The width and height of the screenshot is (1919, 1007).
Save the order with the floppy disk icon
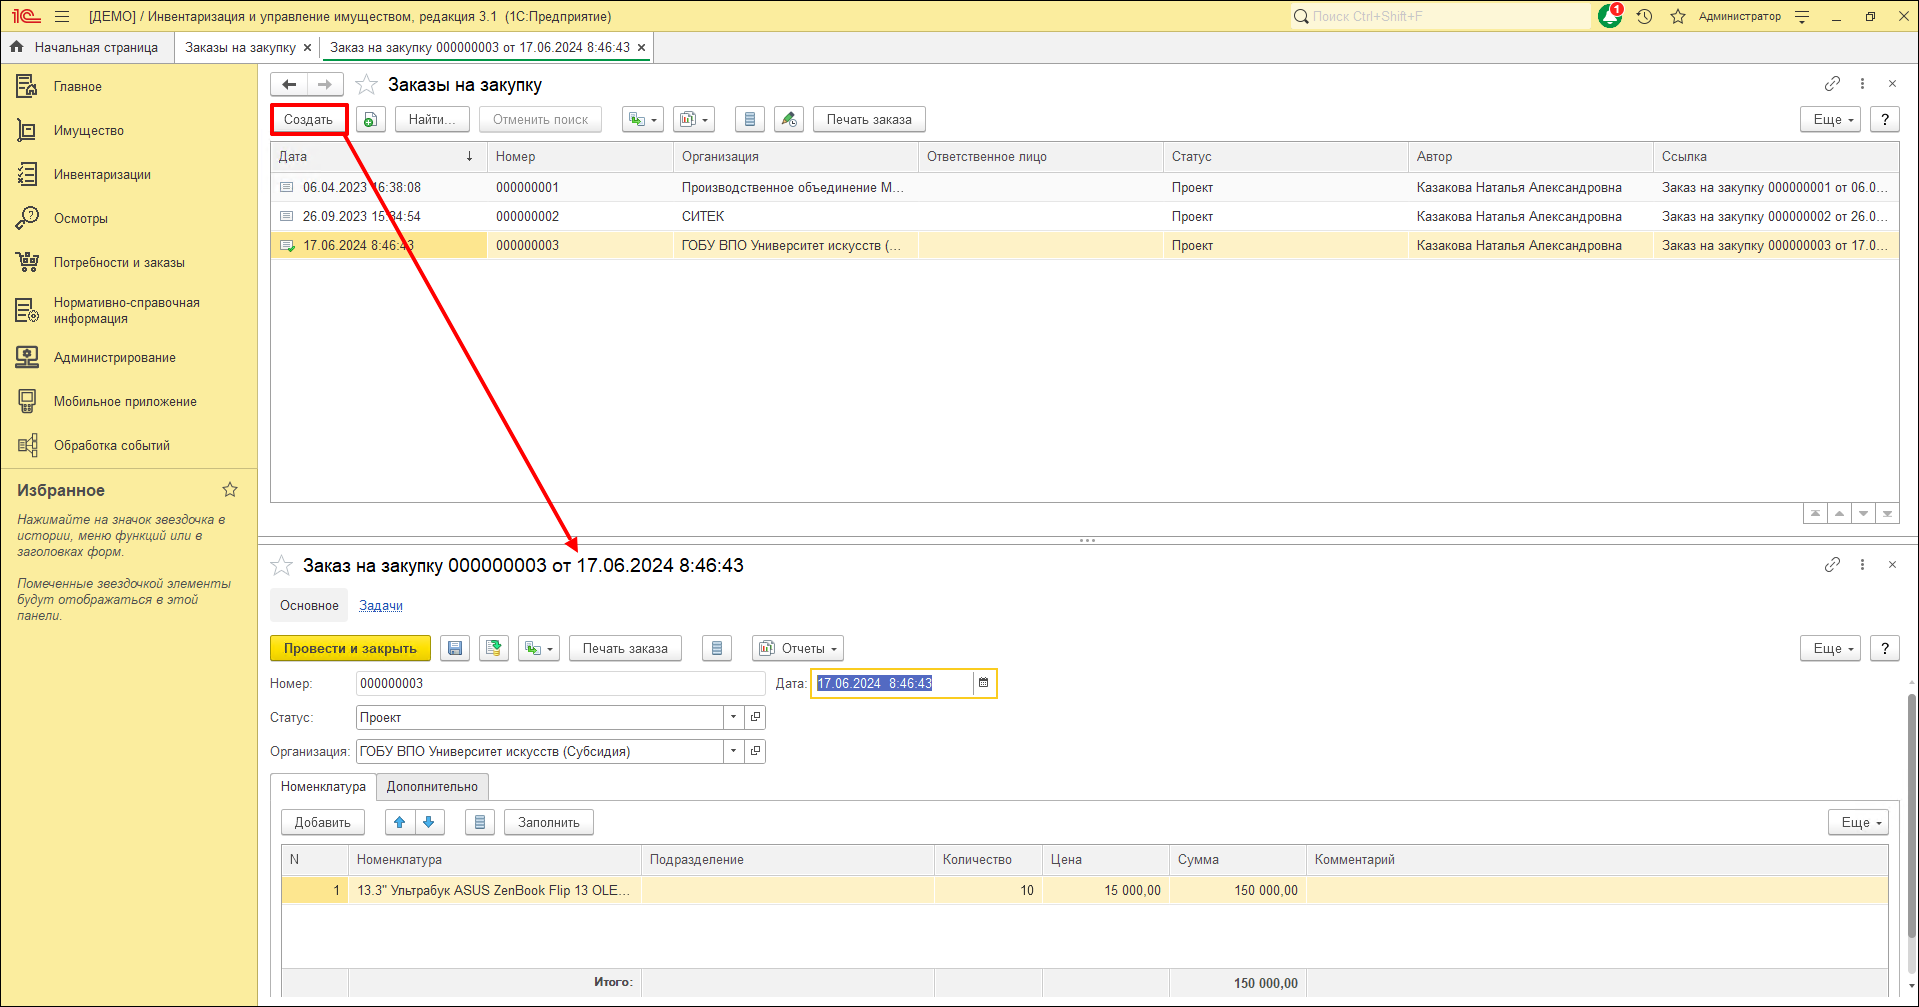455,648
